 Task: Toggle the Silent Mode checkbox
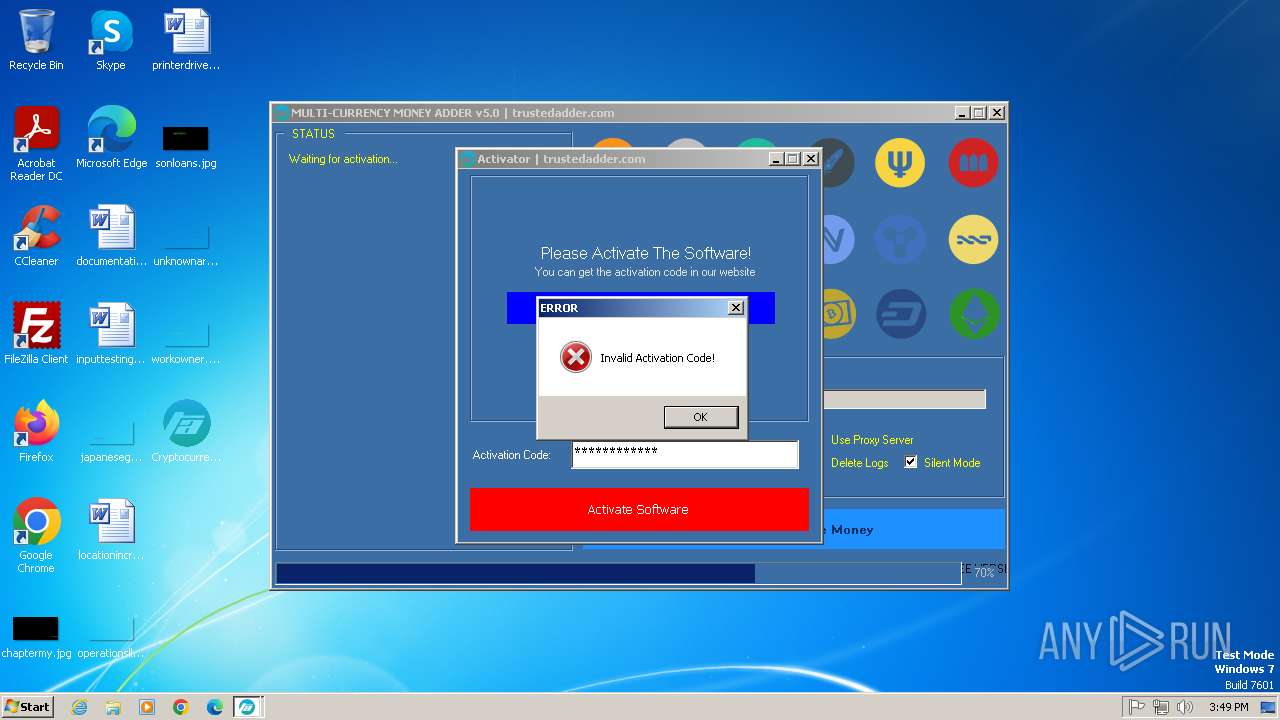tap(911, 462)
